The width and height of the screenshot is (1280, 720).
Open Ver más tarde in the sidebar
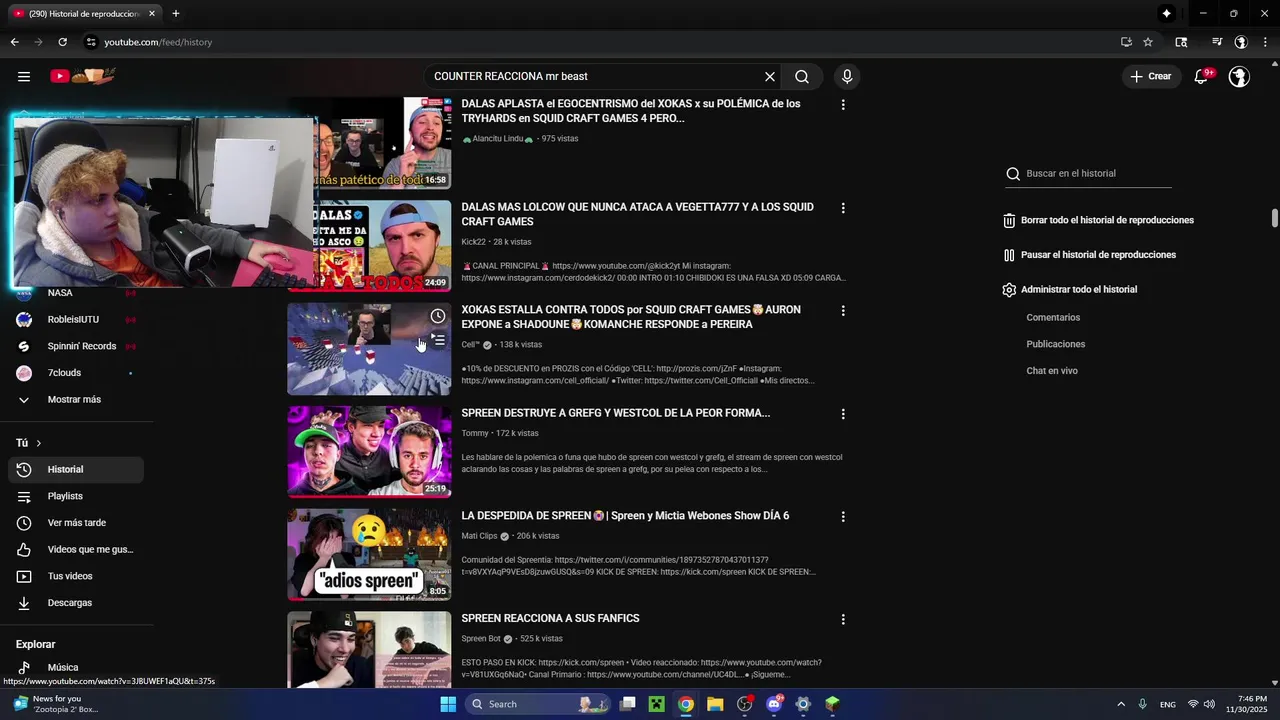76,523
